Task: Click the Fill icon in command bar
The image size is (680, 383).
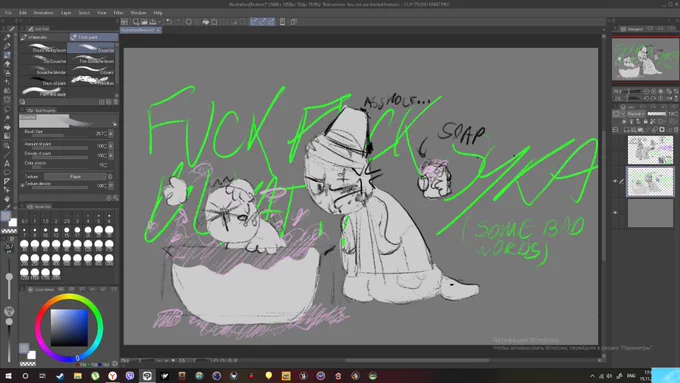Action: pos(206,22)
